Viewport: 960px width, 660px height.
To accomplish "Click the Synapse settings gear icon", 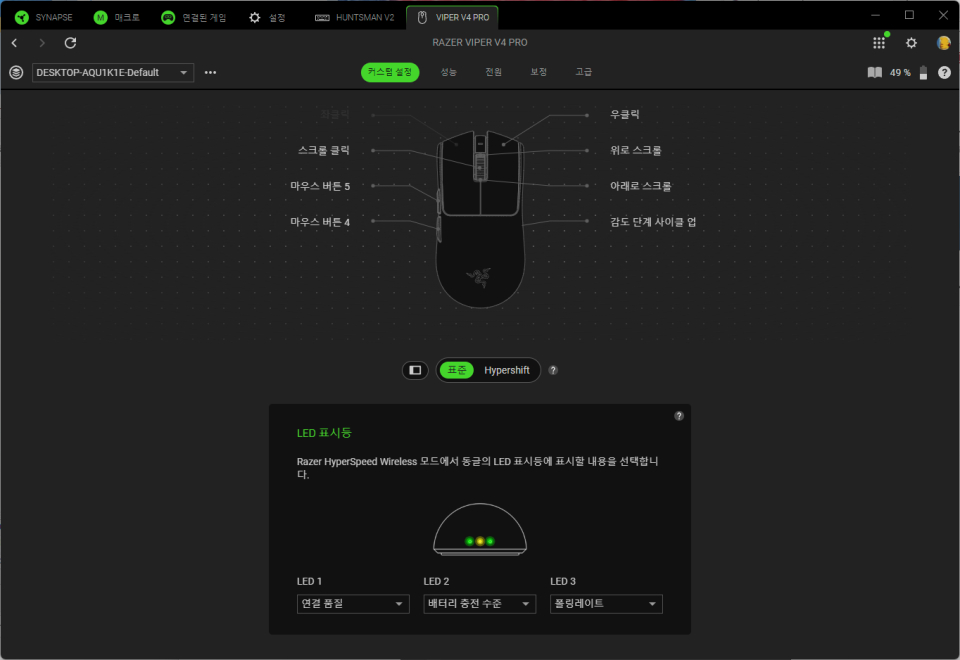I will click(910, 43).
